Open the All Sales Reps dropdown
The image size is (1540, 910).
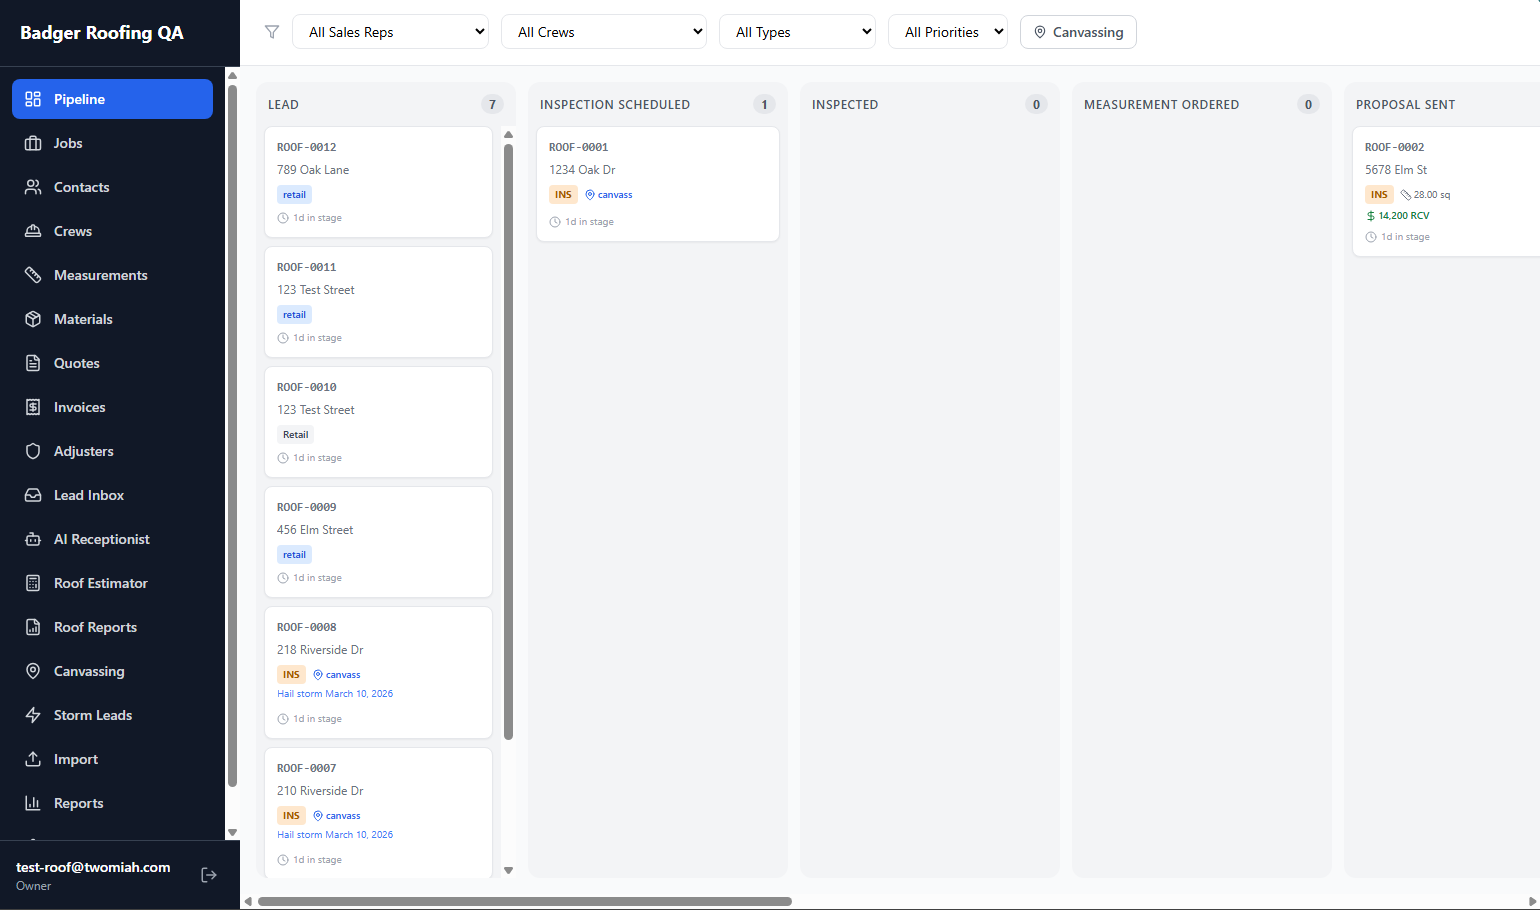[x=390, y=32]
